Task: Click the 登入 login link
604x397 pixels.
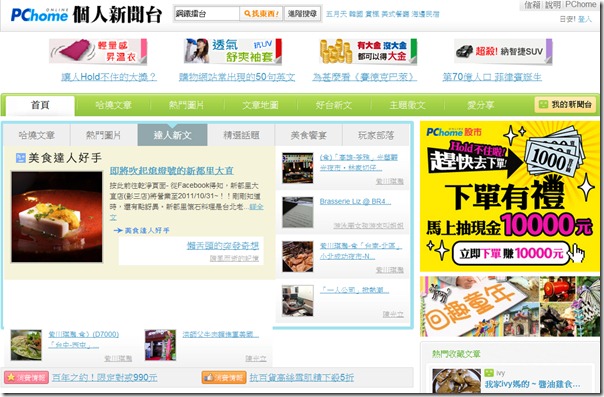Action: coord(584,19)
